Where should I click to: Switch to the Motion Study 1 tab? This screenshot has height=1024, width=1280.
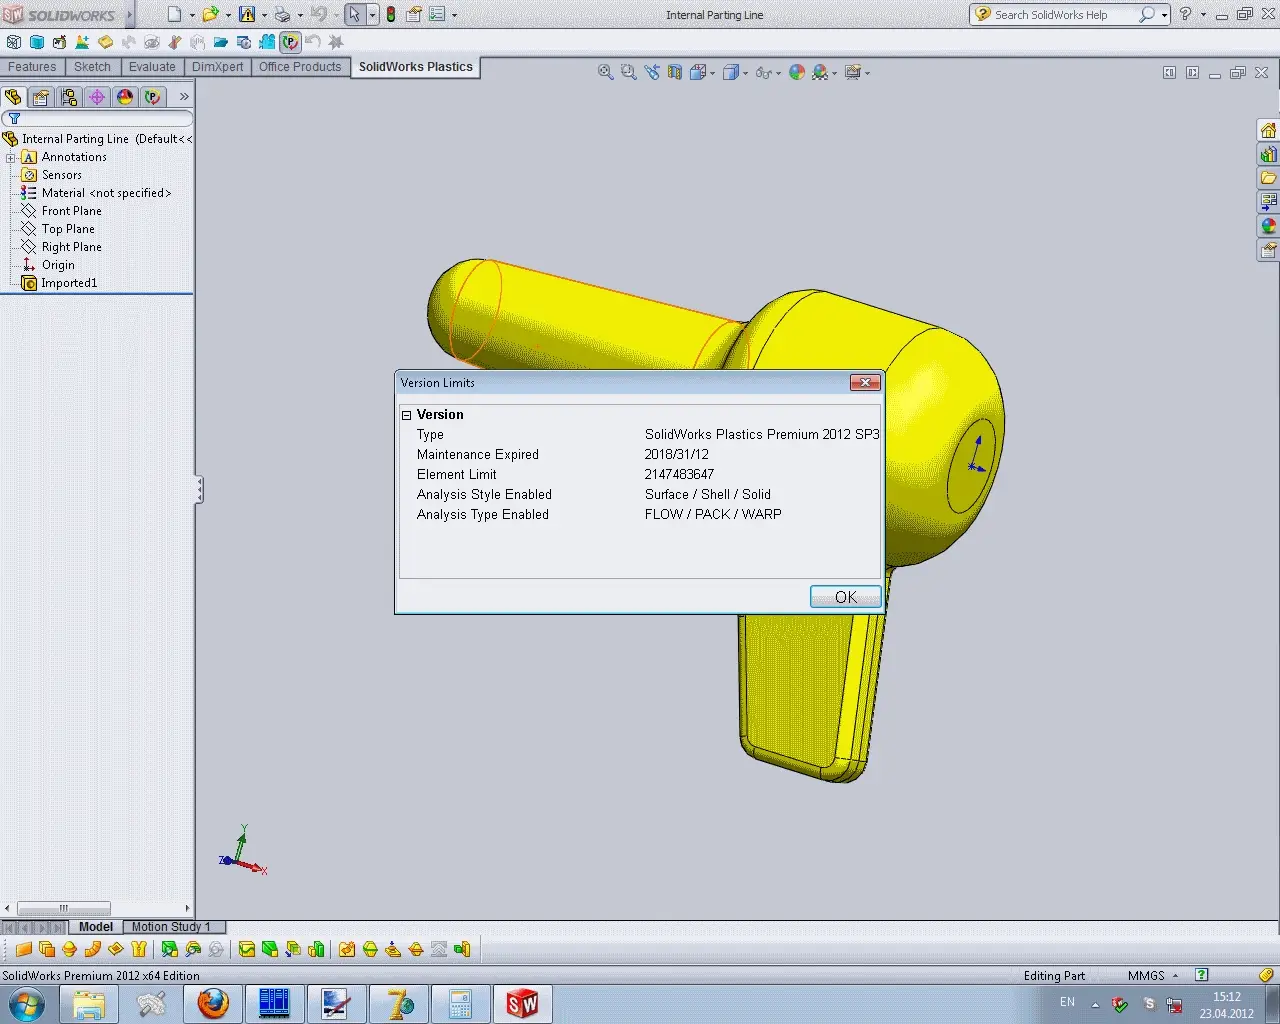[171, 927]
